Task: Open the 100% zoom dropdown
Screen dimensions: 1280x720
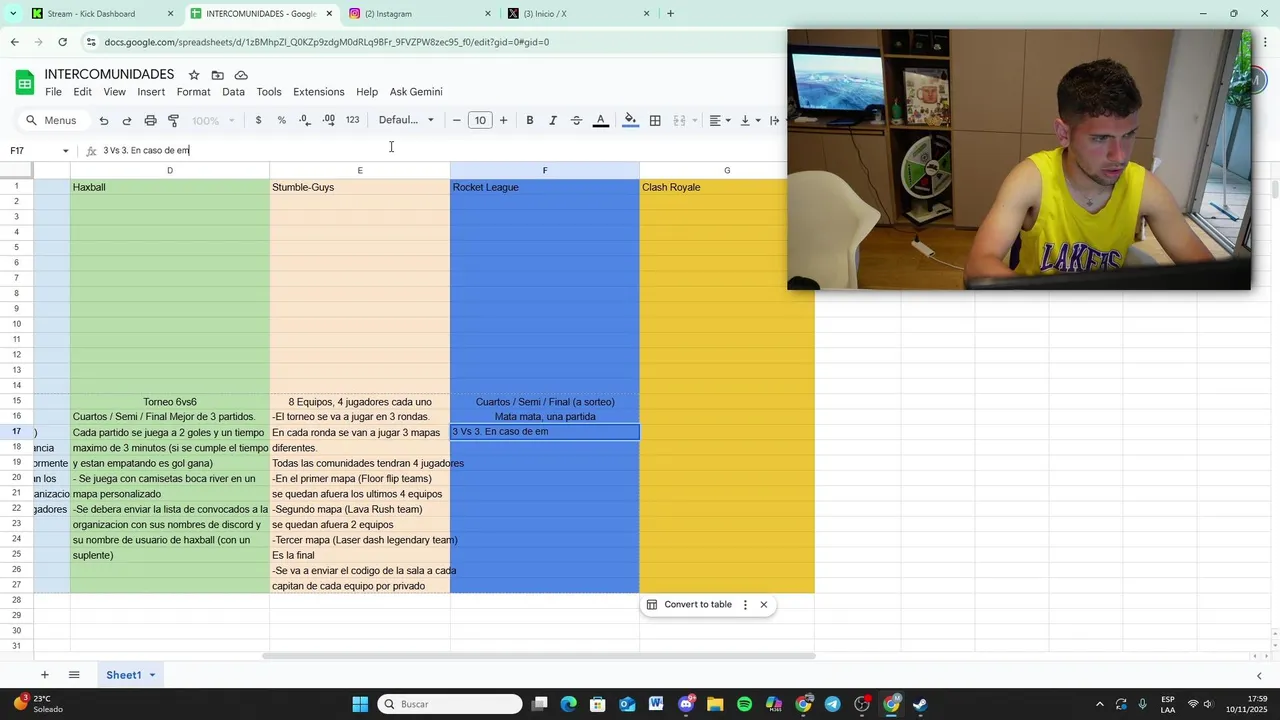Action: [213, 120]
